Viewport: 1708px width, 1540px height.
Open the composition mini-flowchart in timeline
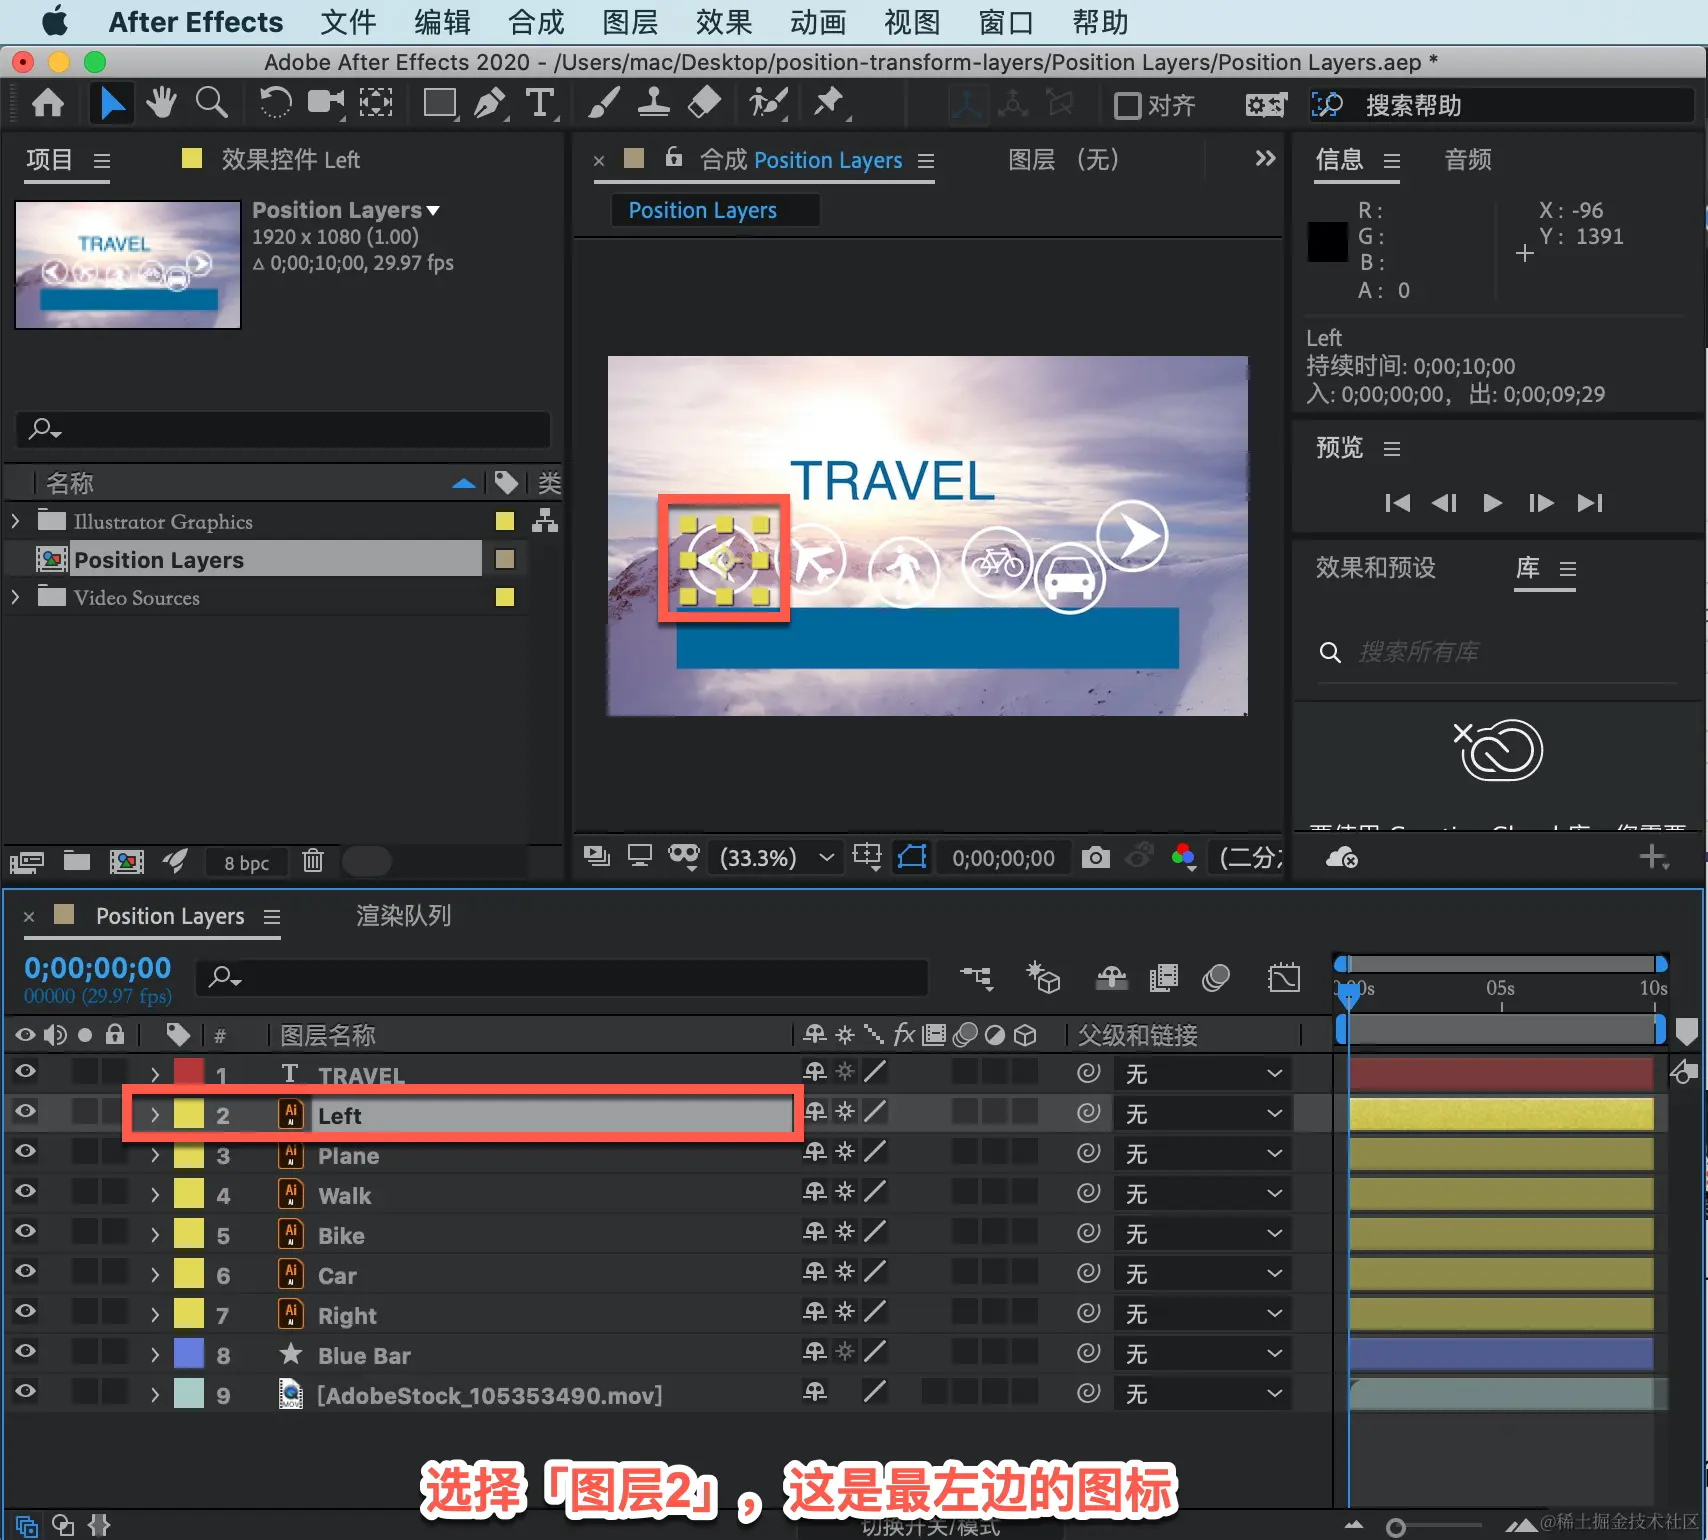[977, 977]
